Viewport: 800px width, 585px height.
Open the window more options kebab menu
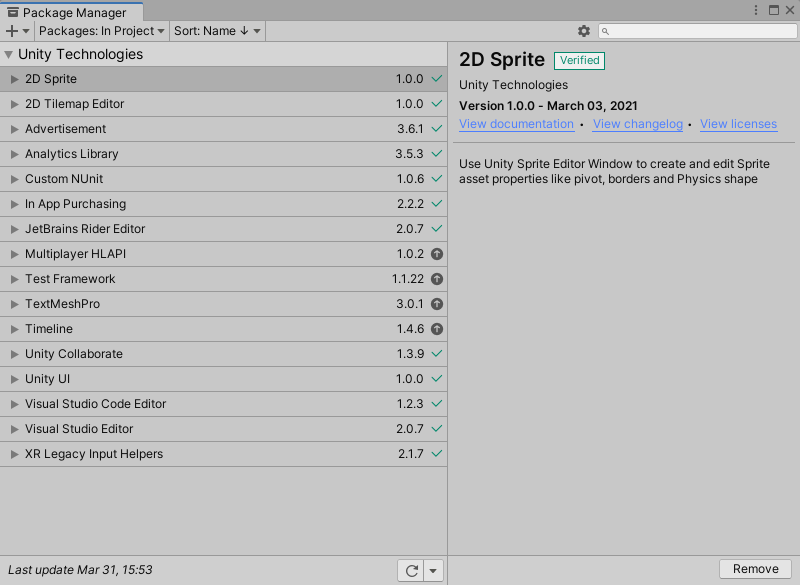point(756,10)
